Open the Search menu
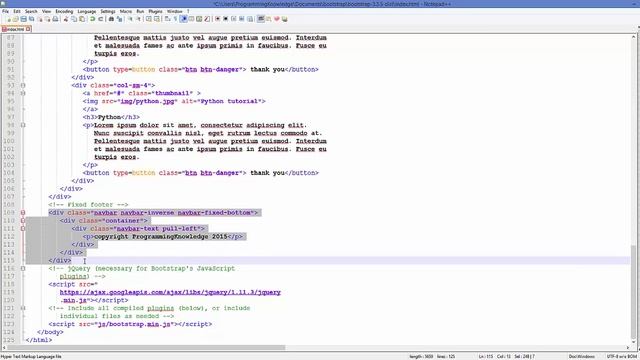 tap(31, 11)
